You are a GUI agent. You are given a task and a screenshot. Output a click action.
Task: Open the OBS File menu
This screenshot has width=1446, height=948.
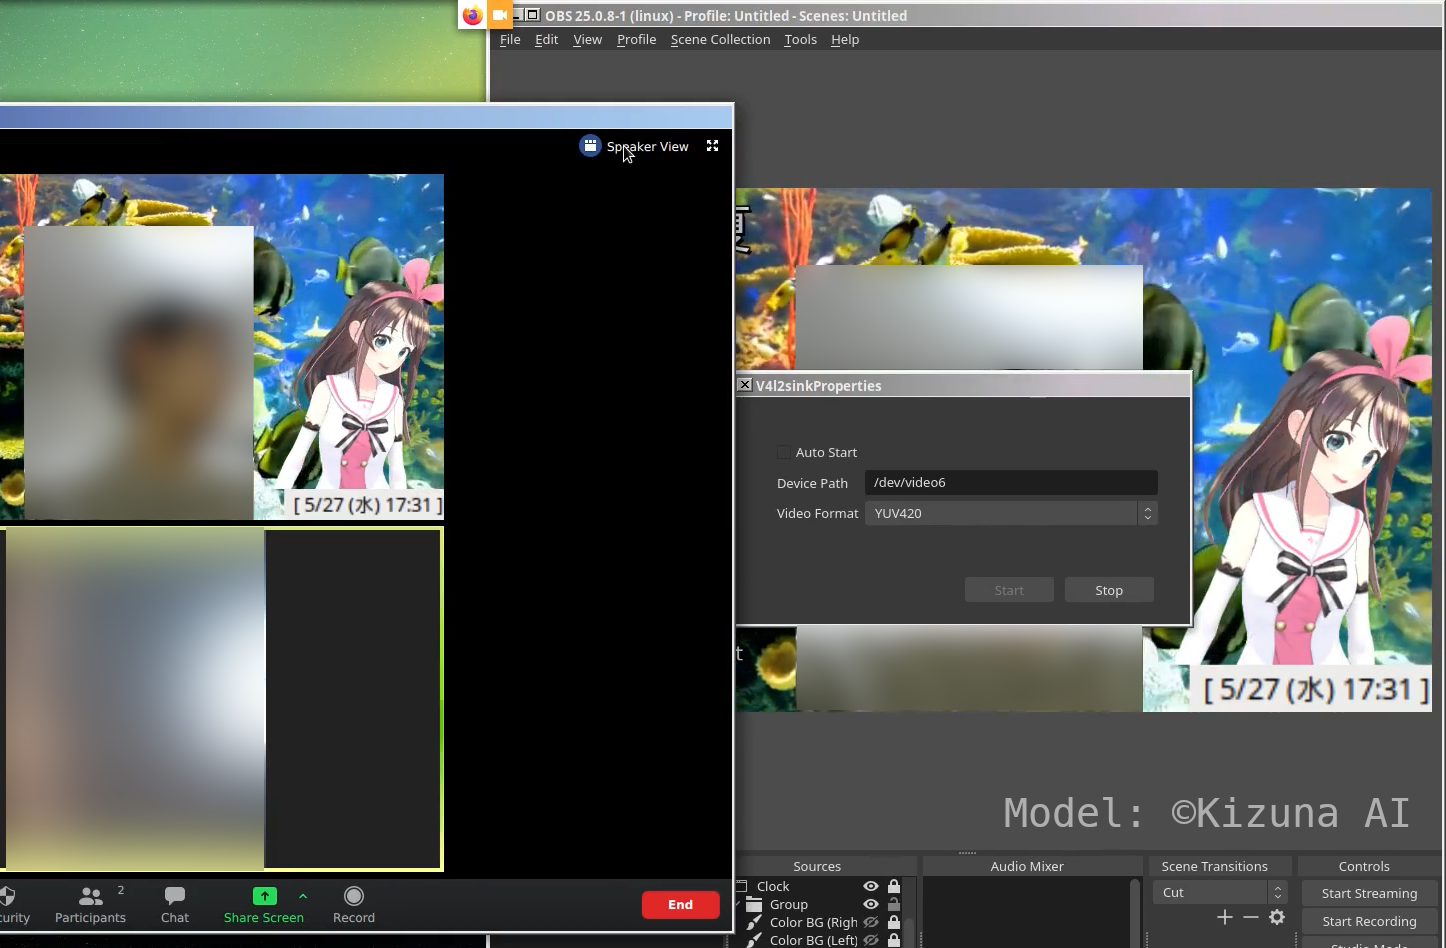click(x=510, y=39)
